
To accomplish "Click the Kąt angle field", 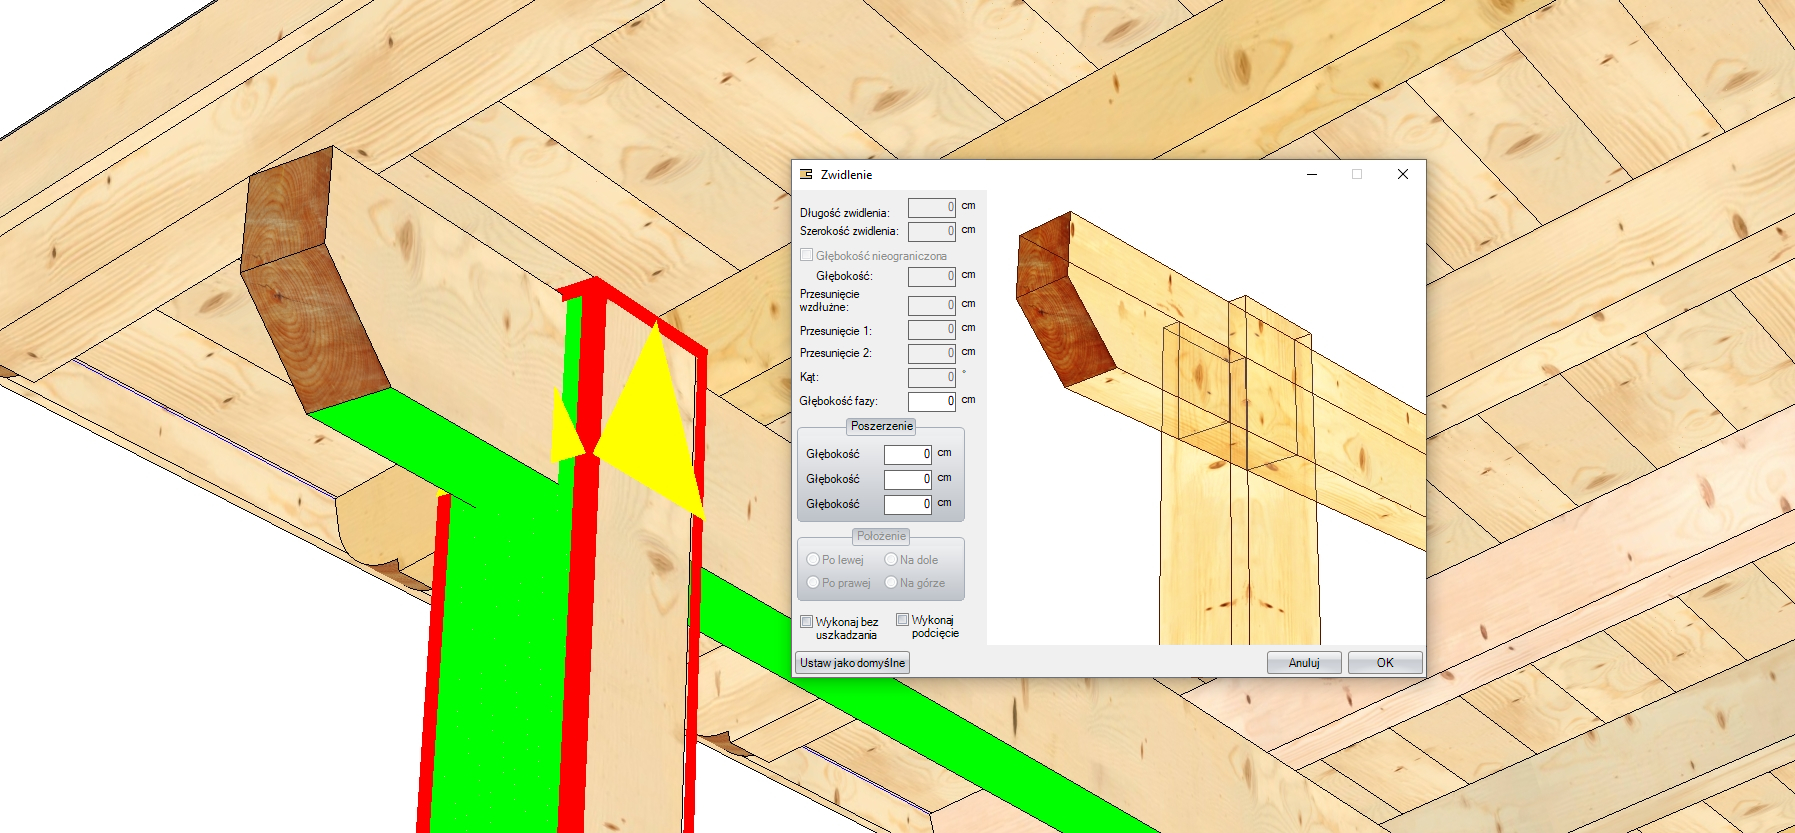I will pos(931,377).
